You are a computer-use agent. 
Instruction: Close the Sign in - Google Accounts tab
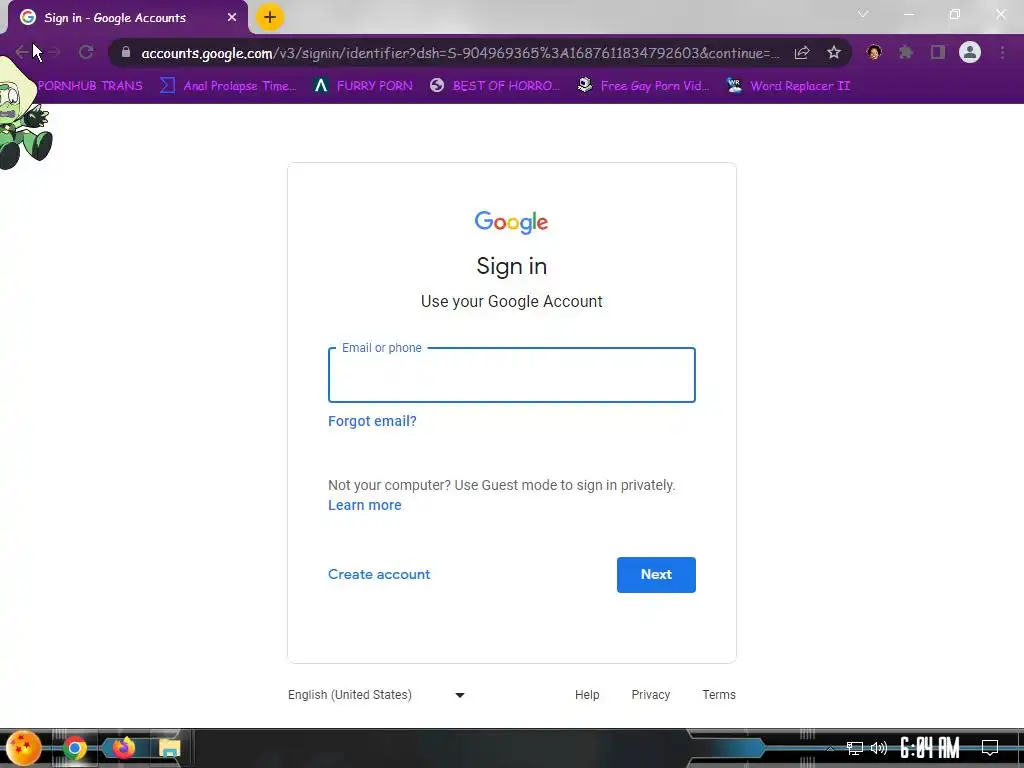click(232, 18)
